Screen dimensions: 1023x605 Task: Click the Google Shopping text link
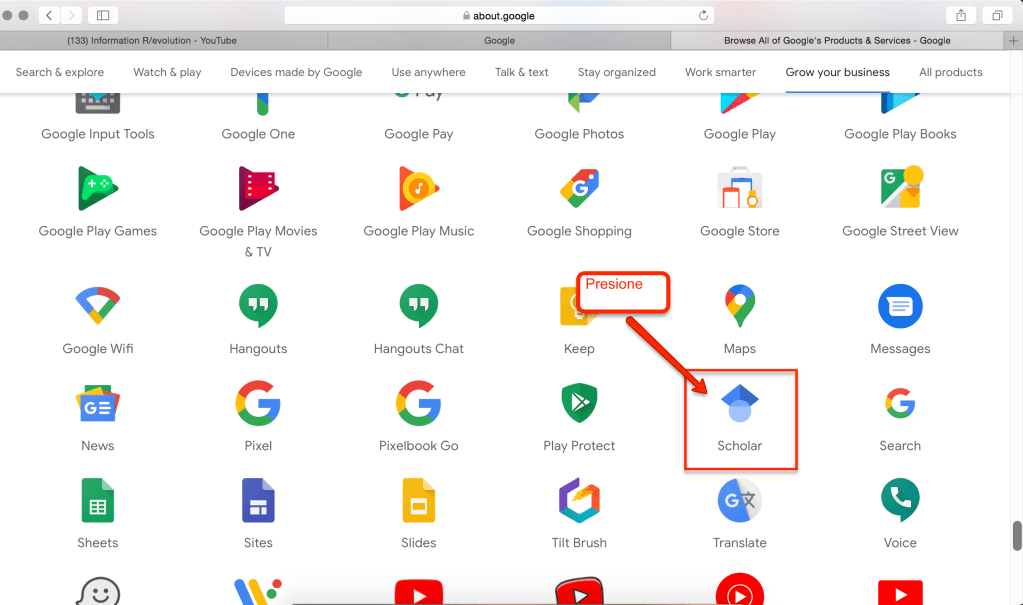579,231
